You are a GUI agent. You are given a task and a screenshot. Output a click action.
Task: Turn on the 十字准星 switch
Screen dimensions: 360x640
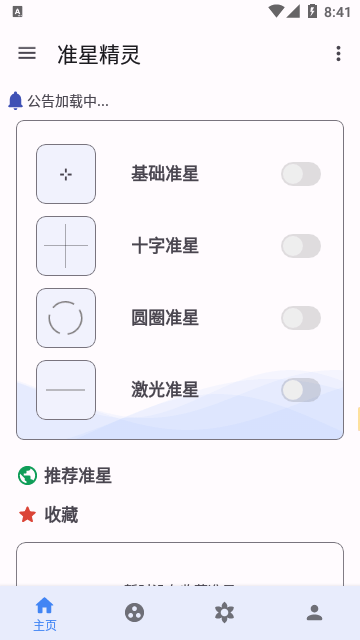tap(301, 246)
